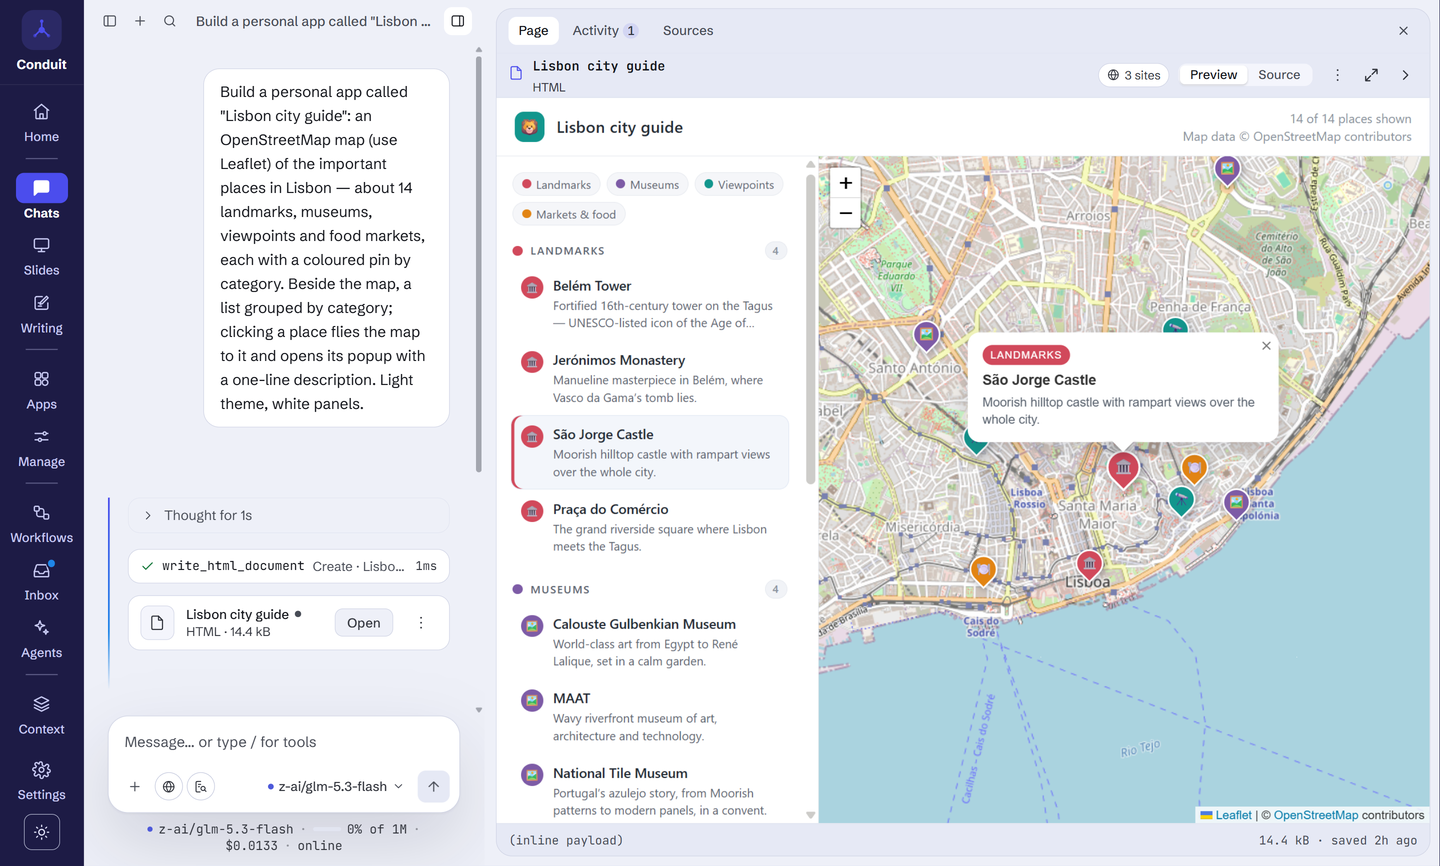Add an attachment with the composer plus icon
The width and height of the screenshot is (1440, 866).
(135, 787)
